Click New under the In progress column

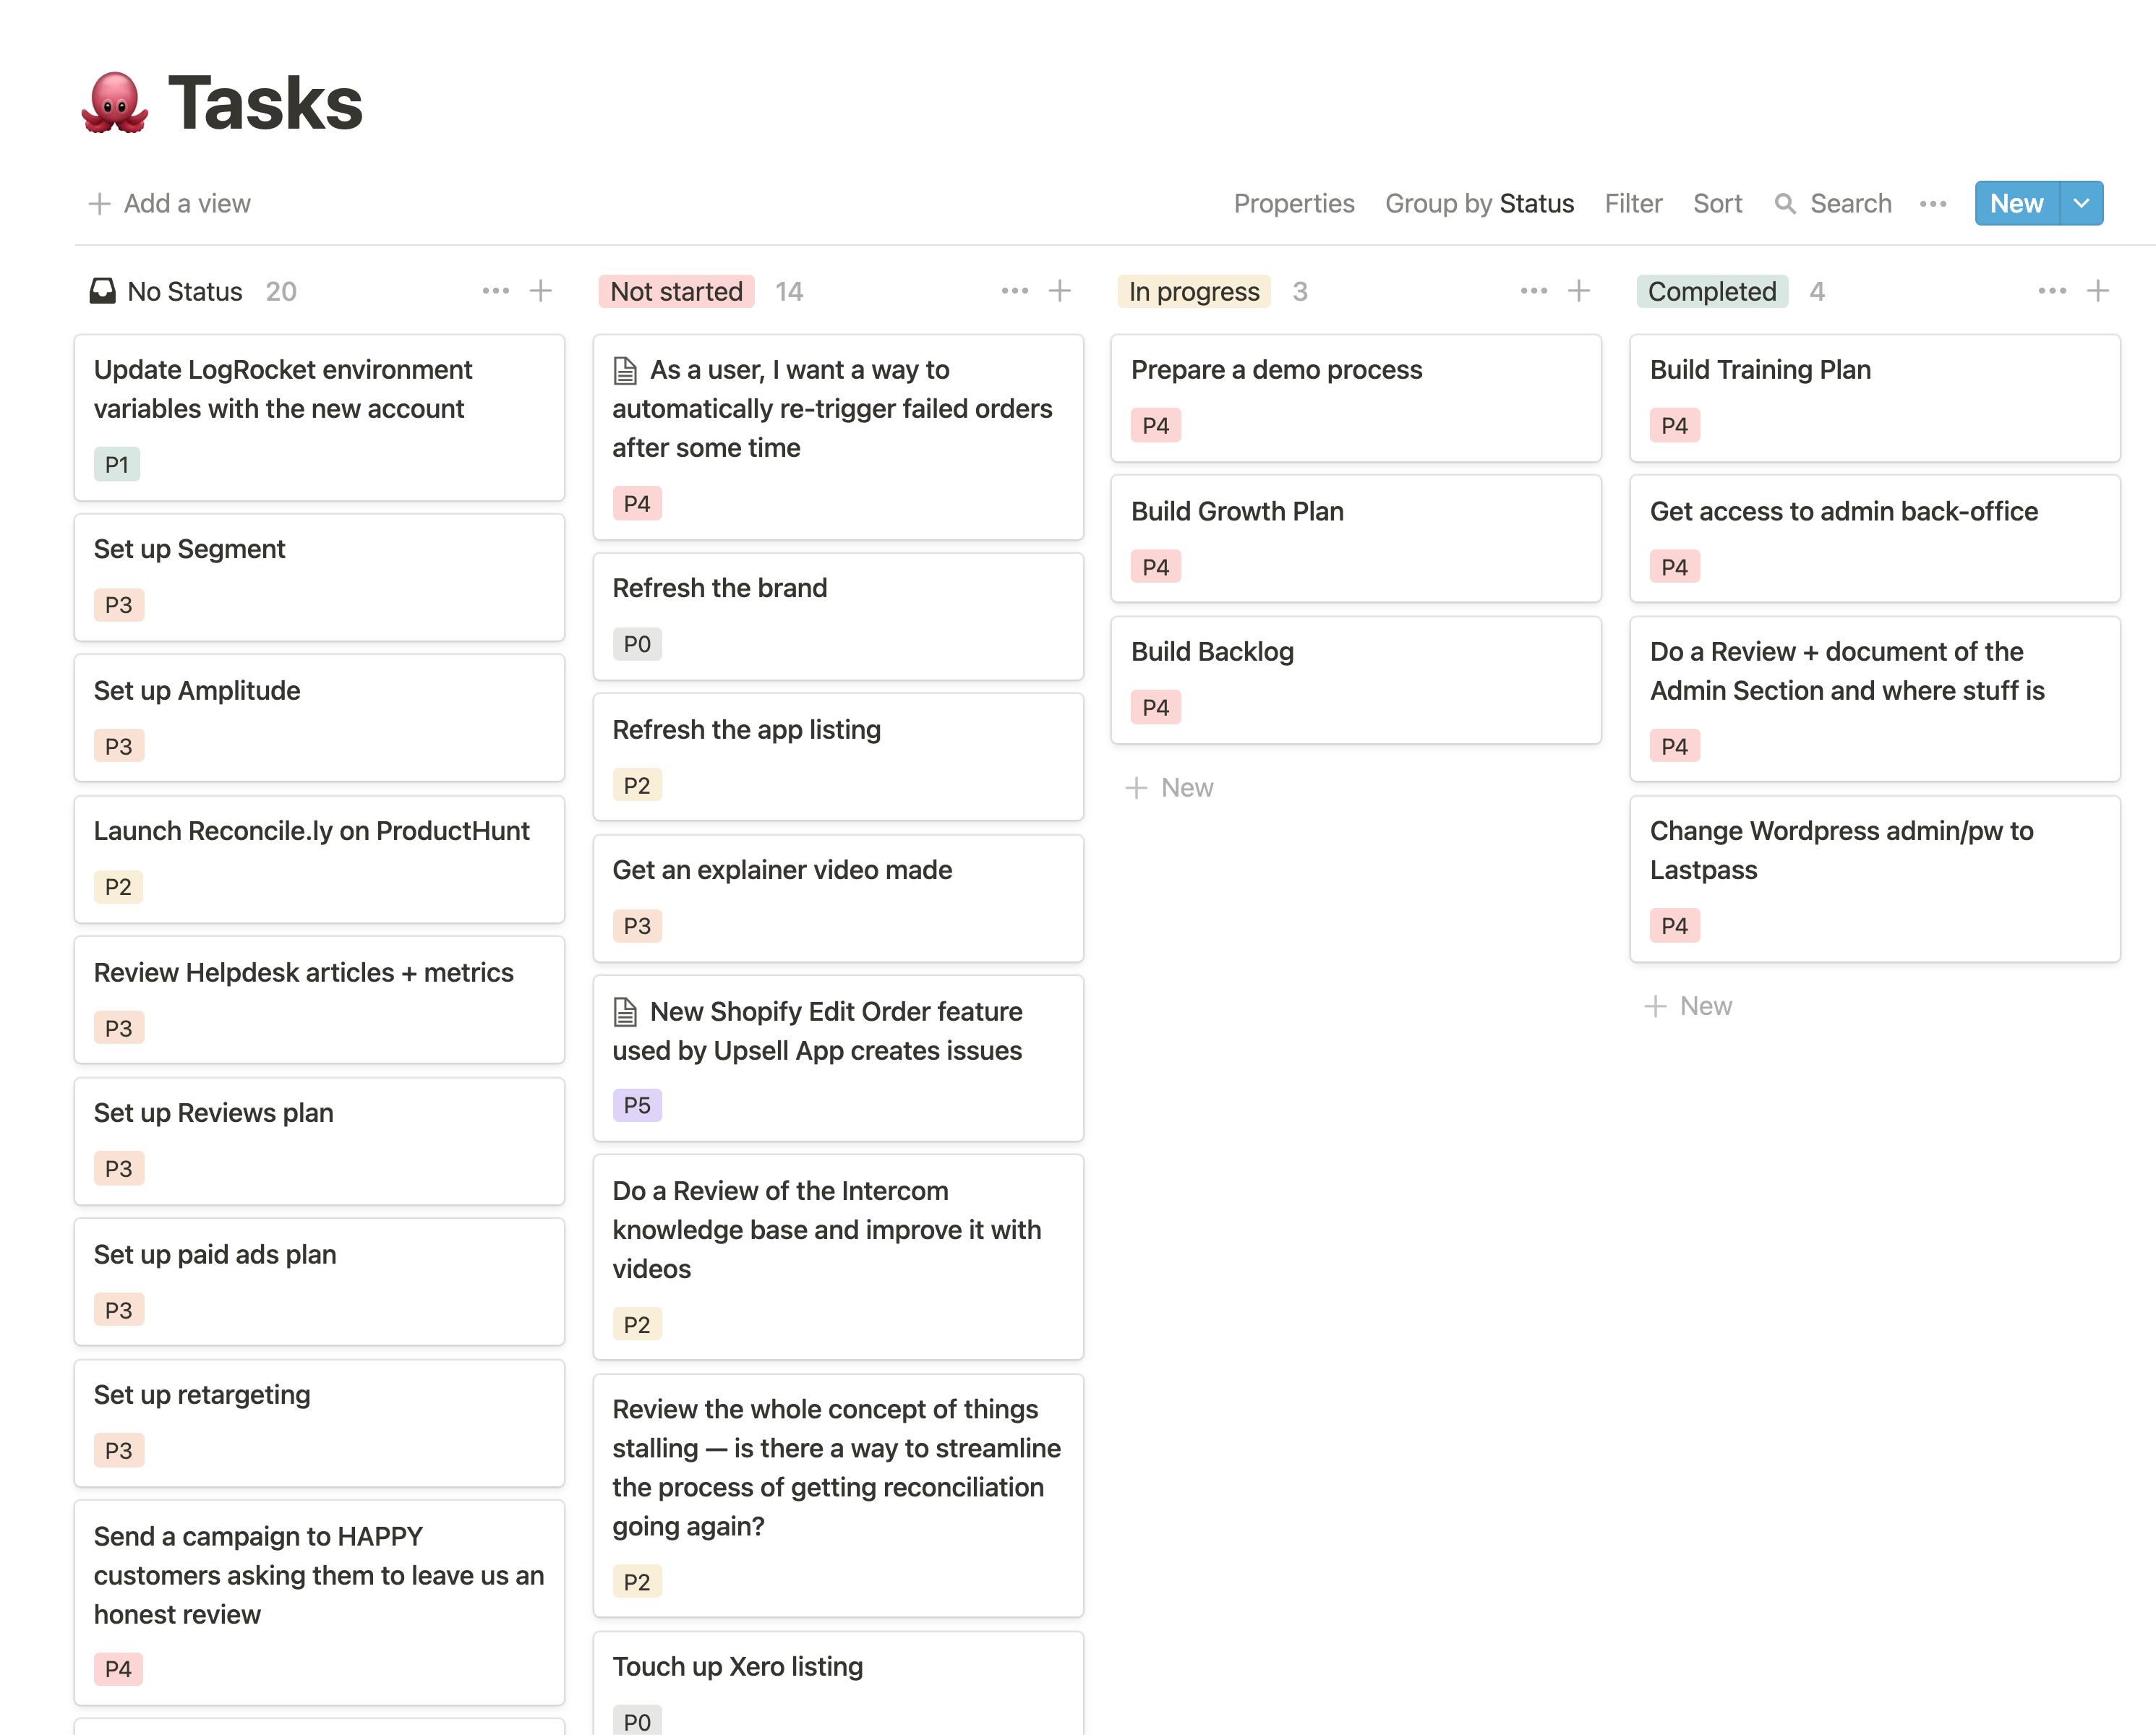click(x=1170, y=788)
